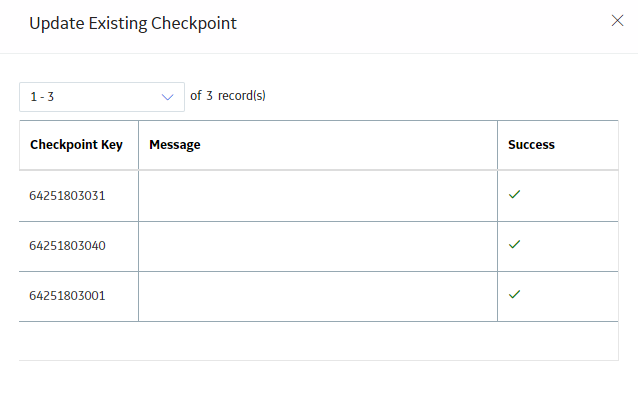Click success checkmark for key 64251803040
Screen dimensions: 638x400
pos(514,245)
